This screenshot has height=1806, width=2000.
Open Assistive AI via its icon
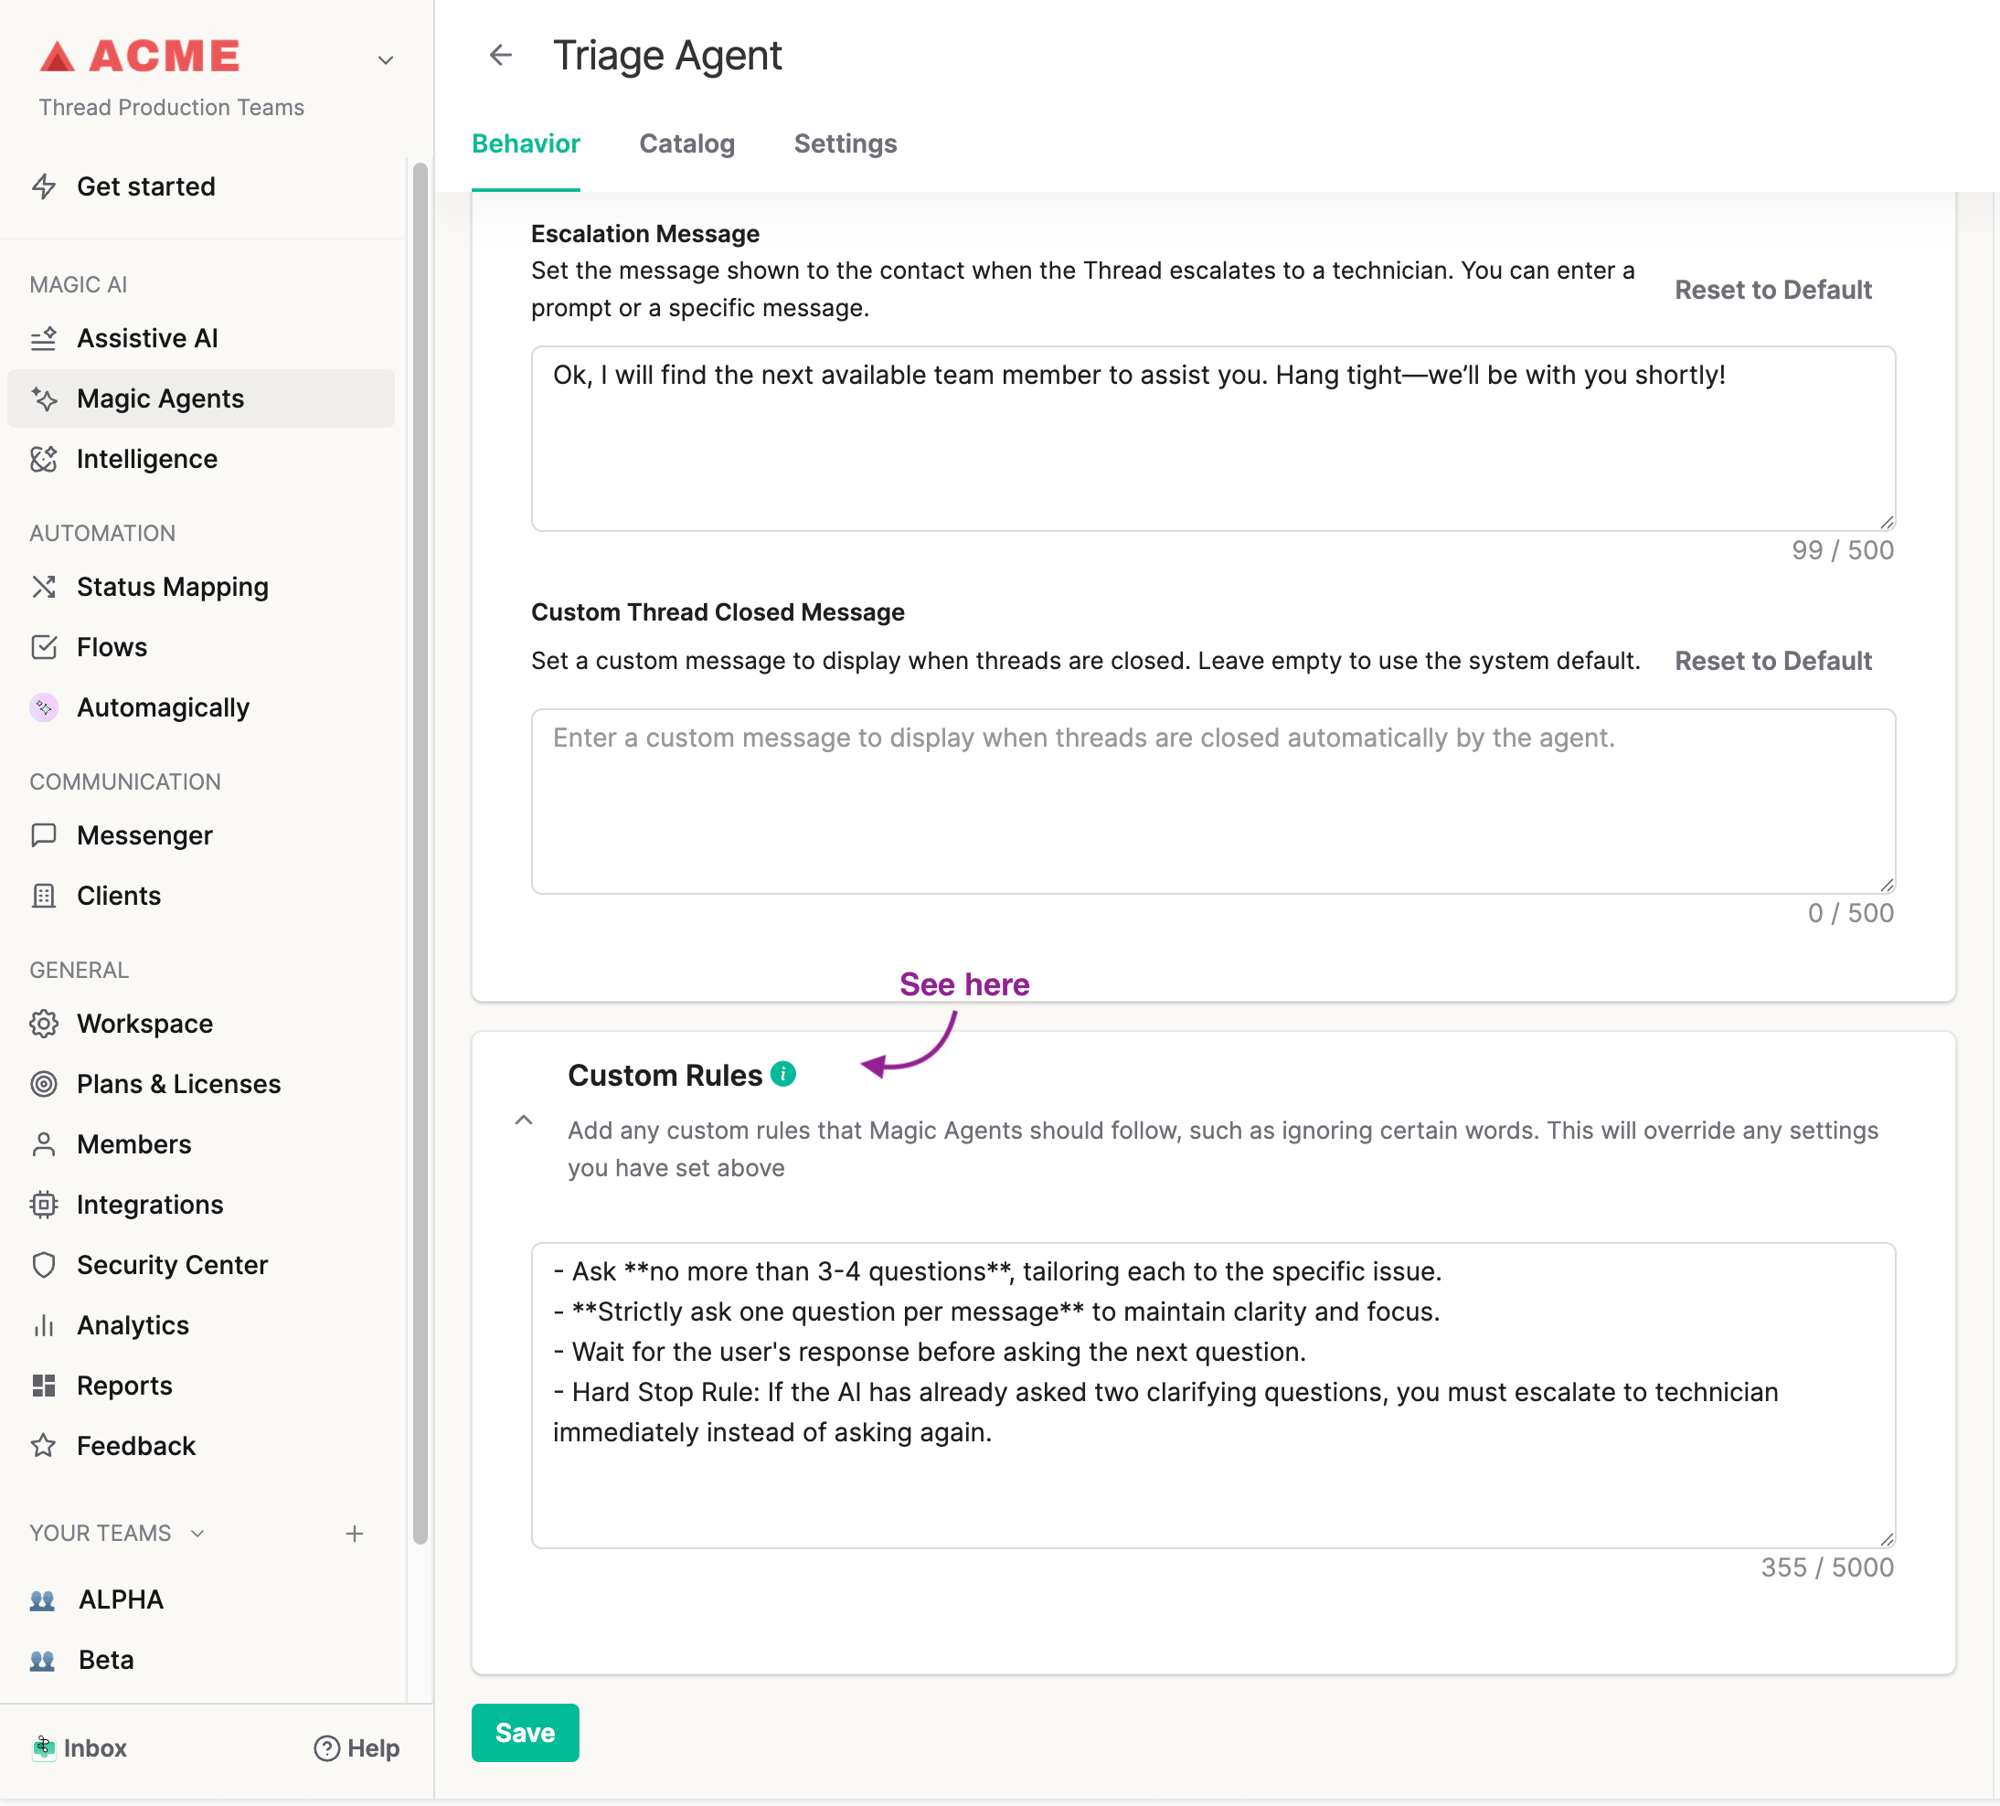click(44, 339)
